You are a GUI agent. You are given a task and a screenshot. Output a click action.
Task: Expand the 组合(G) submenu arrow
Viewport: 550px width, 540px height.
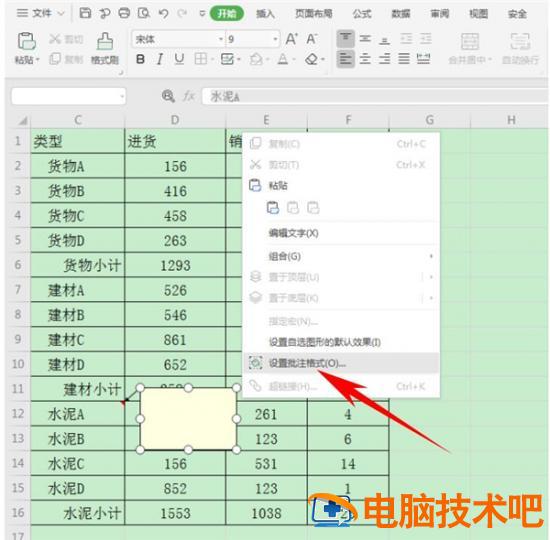click(431, 256)
